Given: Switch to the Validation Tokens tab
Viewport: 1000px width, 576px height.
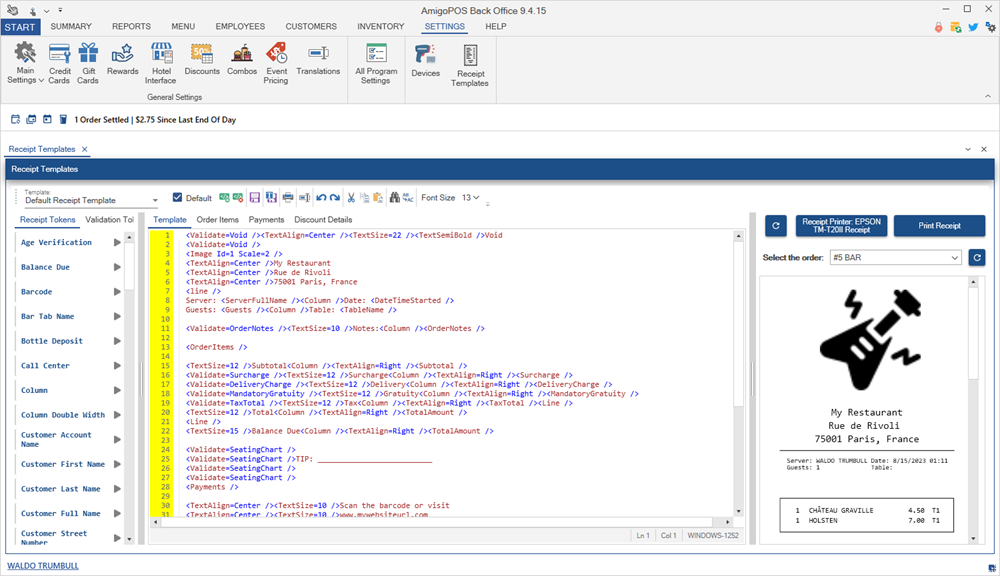Looking at the screenshot, I should [110, 219].
